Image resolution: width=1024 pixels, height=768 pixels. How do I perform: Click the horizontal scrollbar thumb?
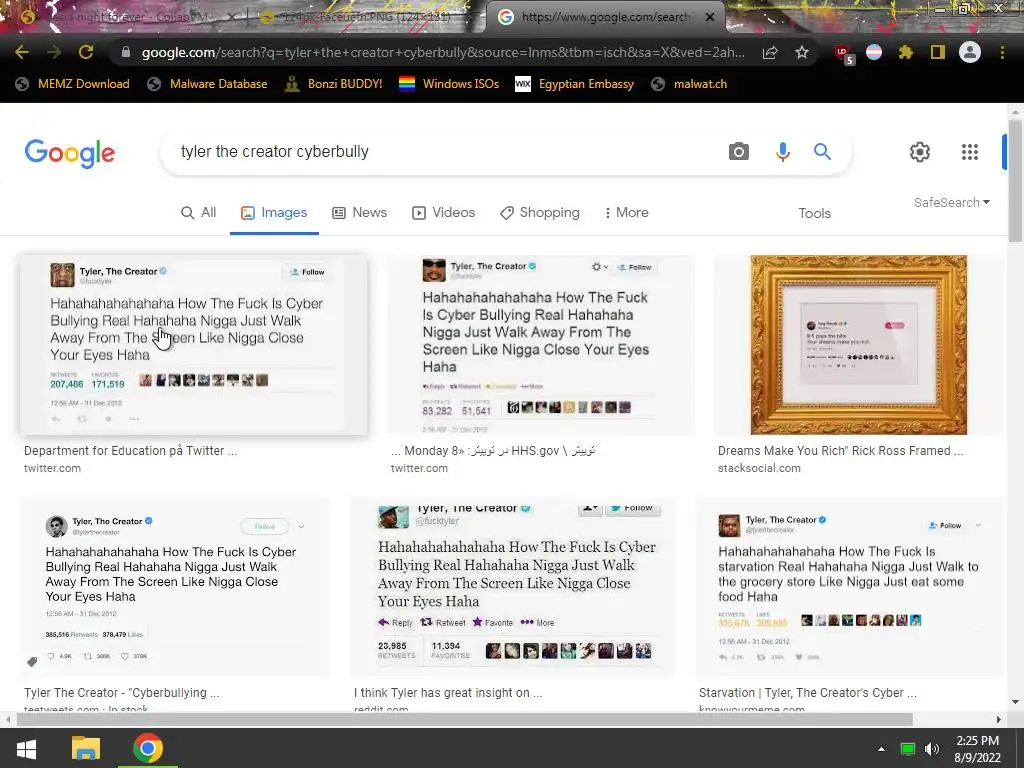click(x=464, y=720)
